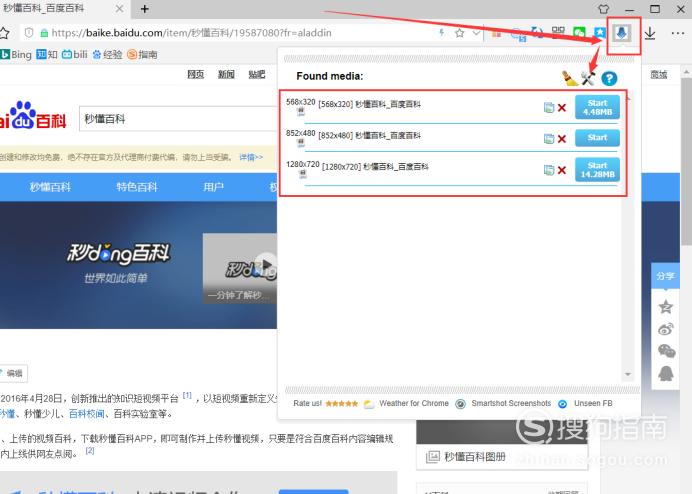Share to Weibo icon
The width and height of the screenshot is (692, 494).
point(666,329)
